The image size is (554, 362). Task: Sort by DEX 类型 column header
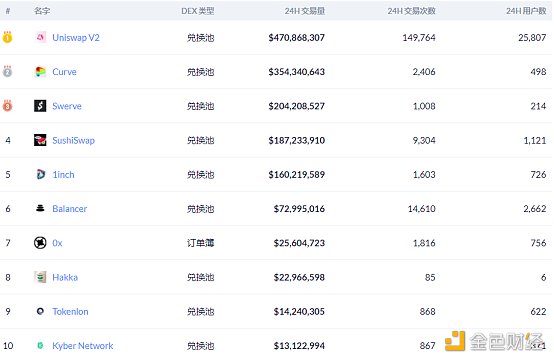pyautogui.click(x=198, y=11)
